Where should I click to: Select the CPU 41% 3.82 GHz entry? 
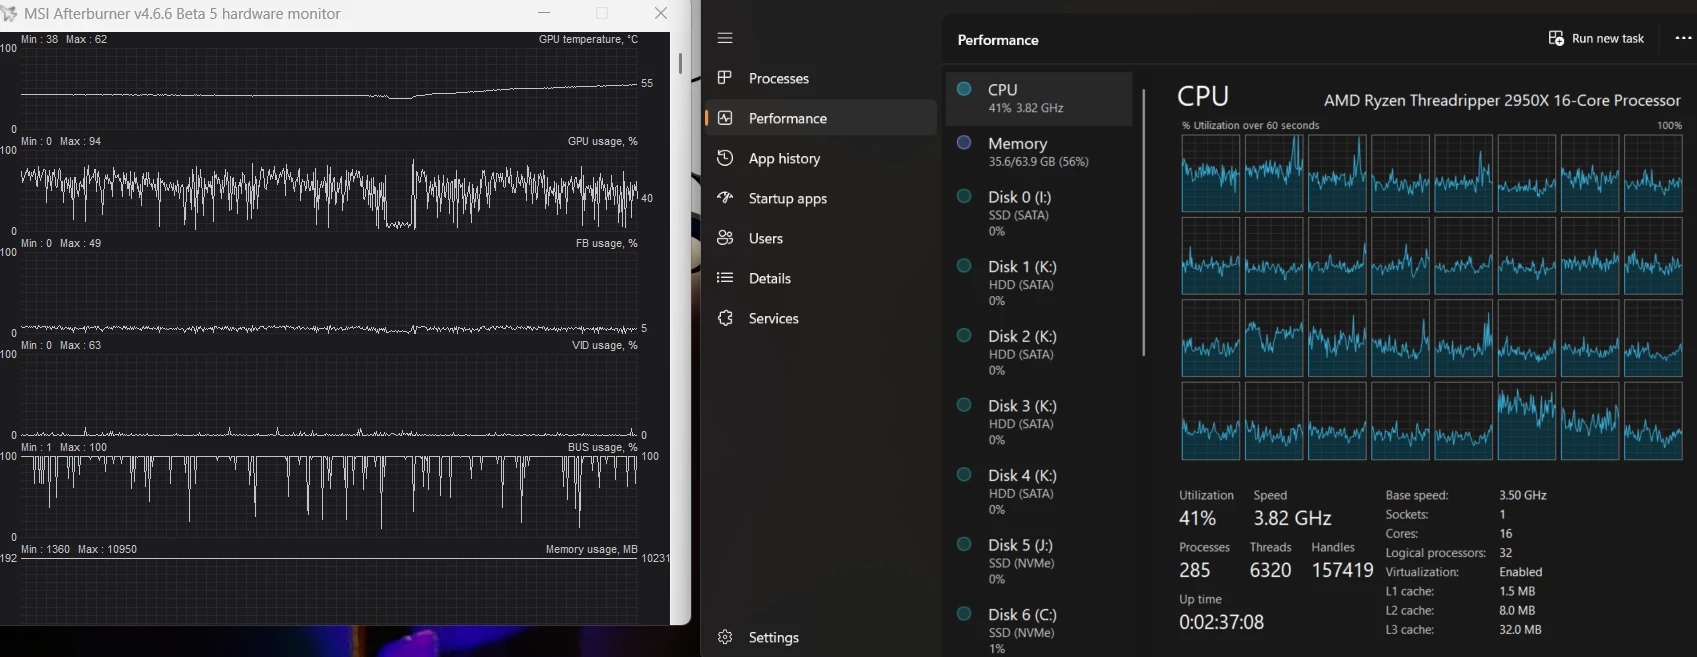(x=1039, y=98)
